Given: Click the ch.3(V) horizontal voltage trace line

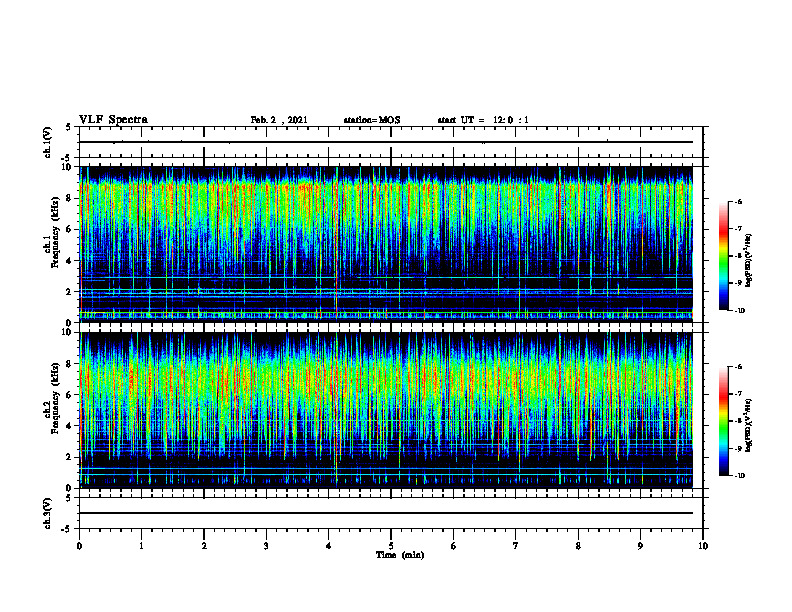Looking at the screenshot, I should tap(386, 513).
